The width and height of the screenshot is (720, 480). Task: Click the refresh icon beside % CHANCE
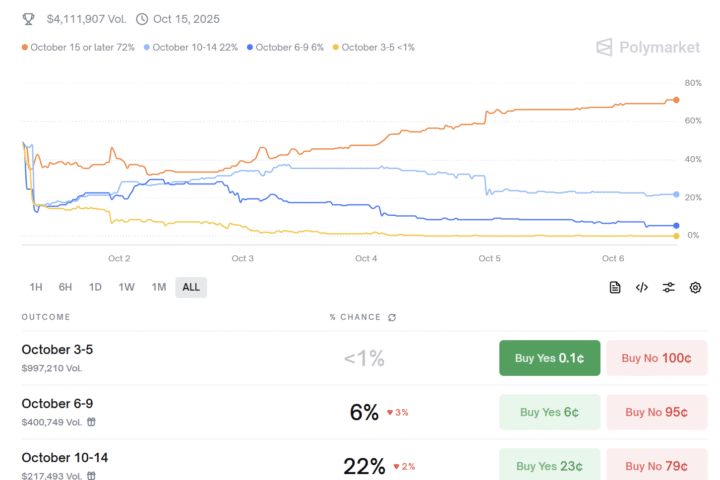(392, 317)
